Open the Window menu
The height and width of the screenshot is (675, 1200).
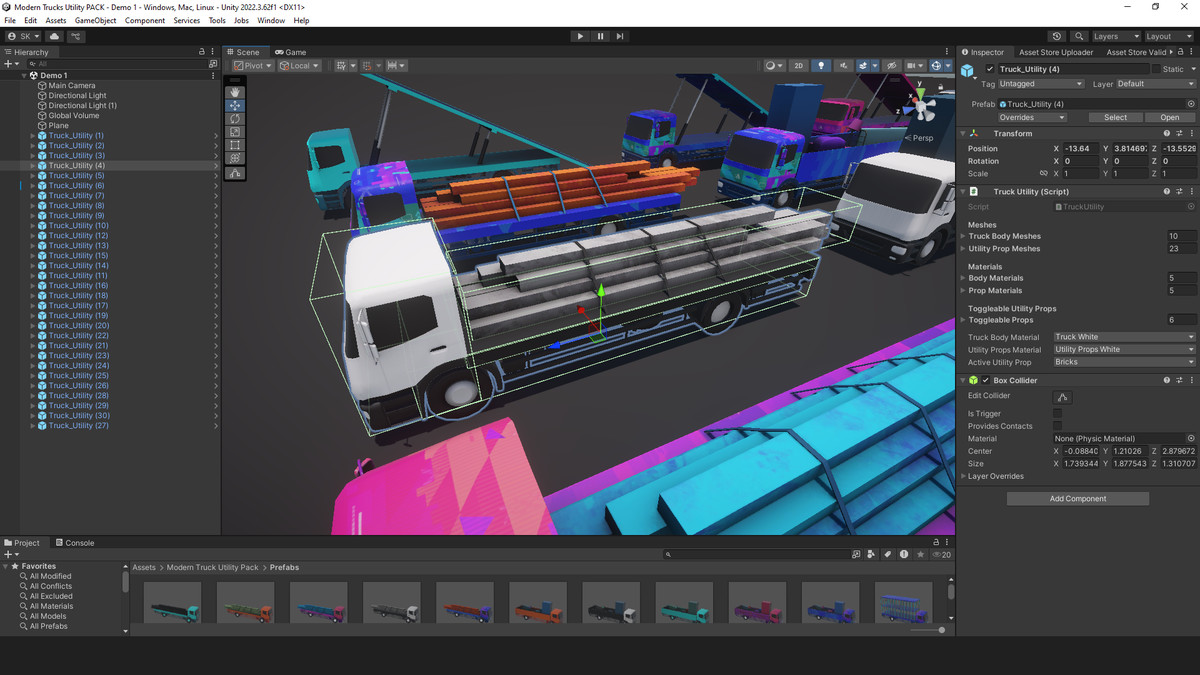(x=271, y=20)
